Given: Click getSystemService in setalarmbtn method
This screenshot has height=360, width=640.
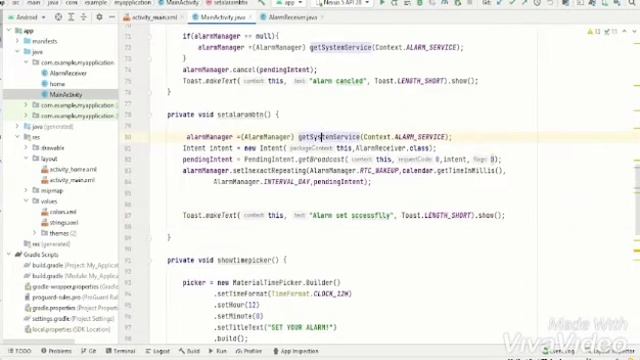Looking at the screenshot, I should 329,137.
